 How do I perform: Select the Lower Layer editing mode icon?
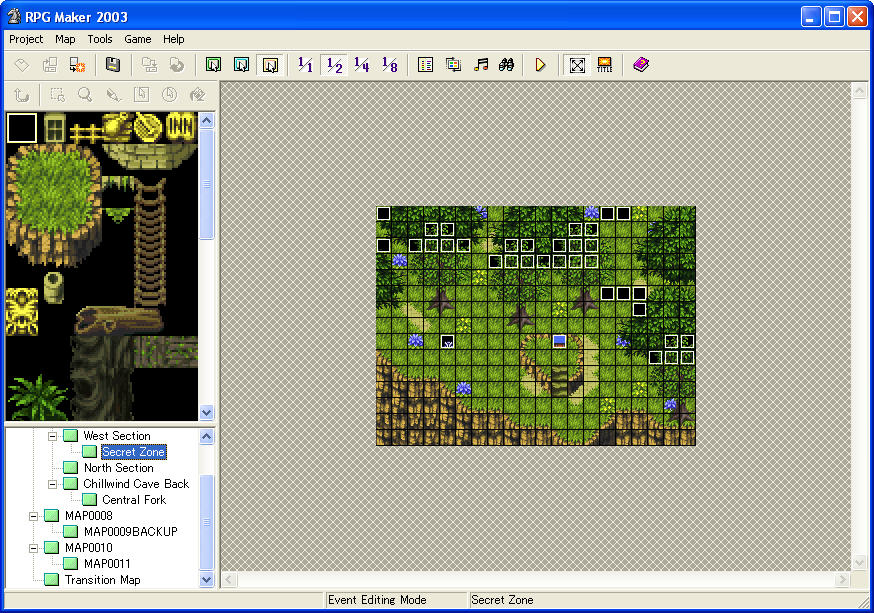pyautogui.click(x=213, y=65)
